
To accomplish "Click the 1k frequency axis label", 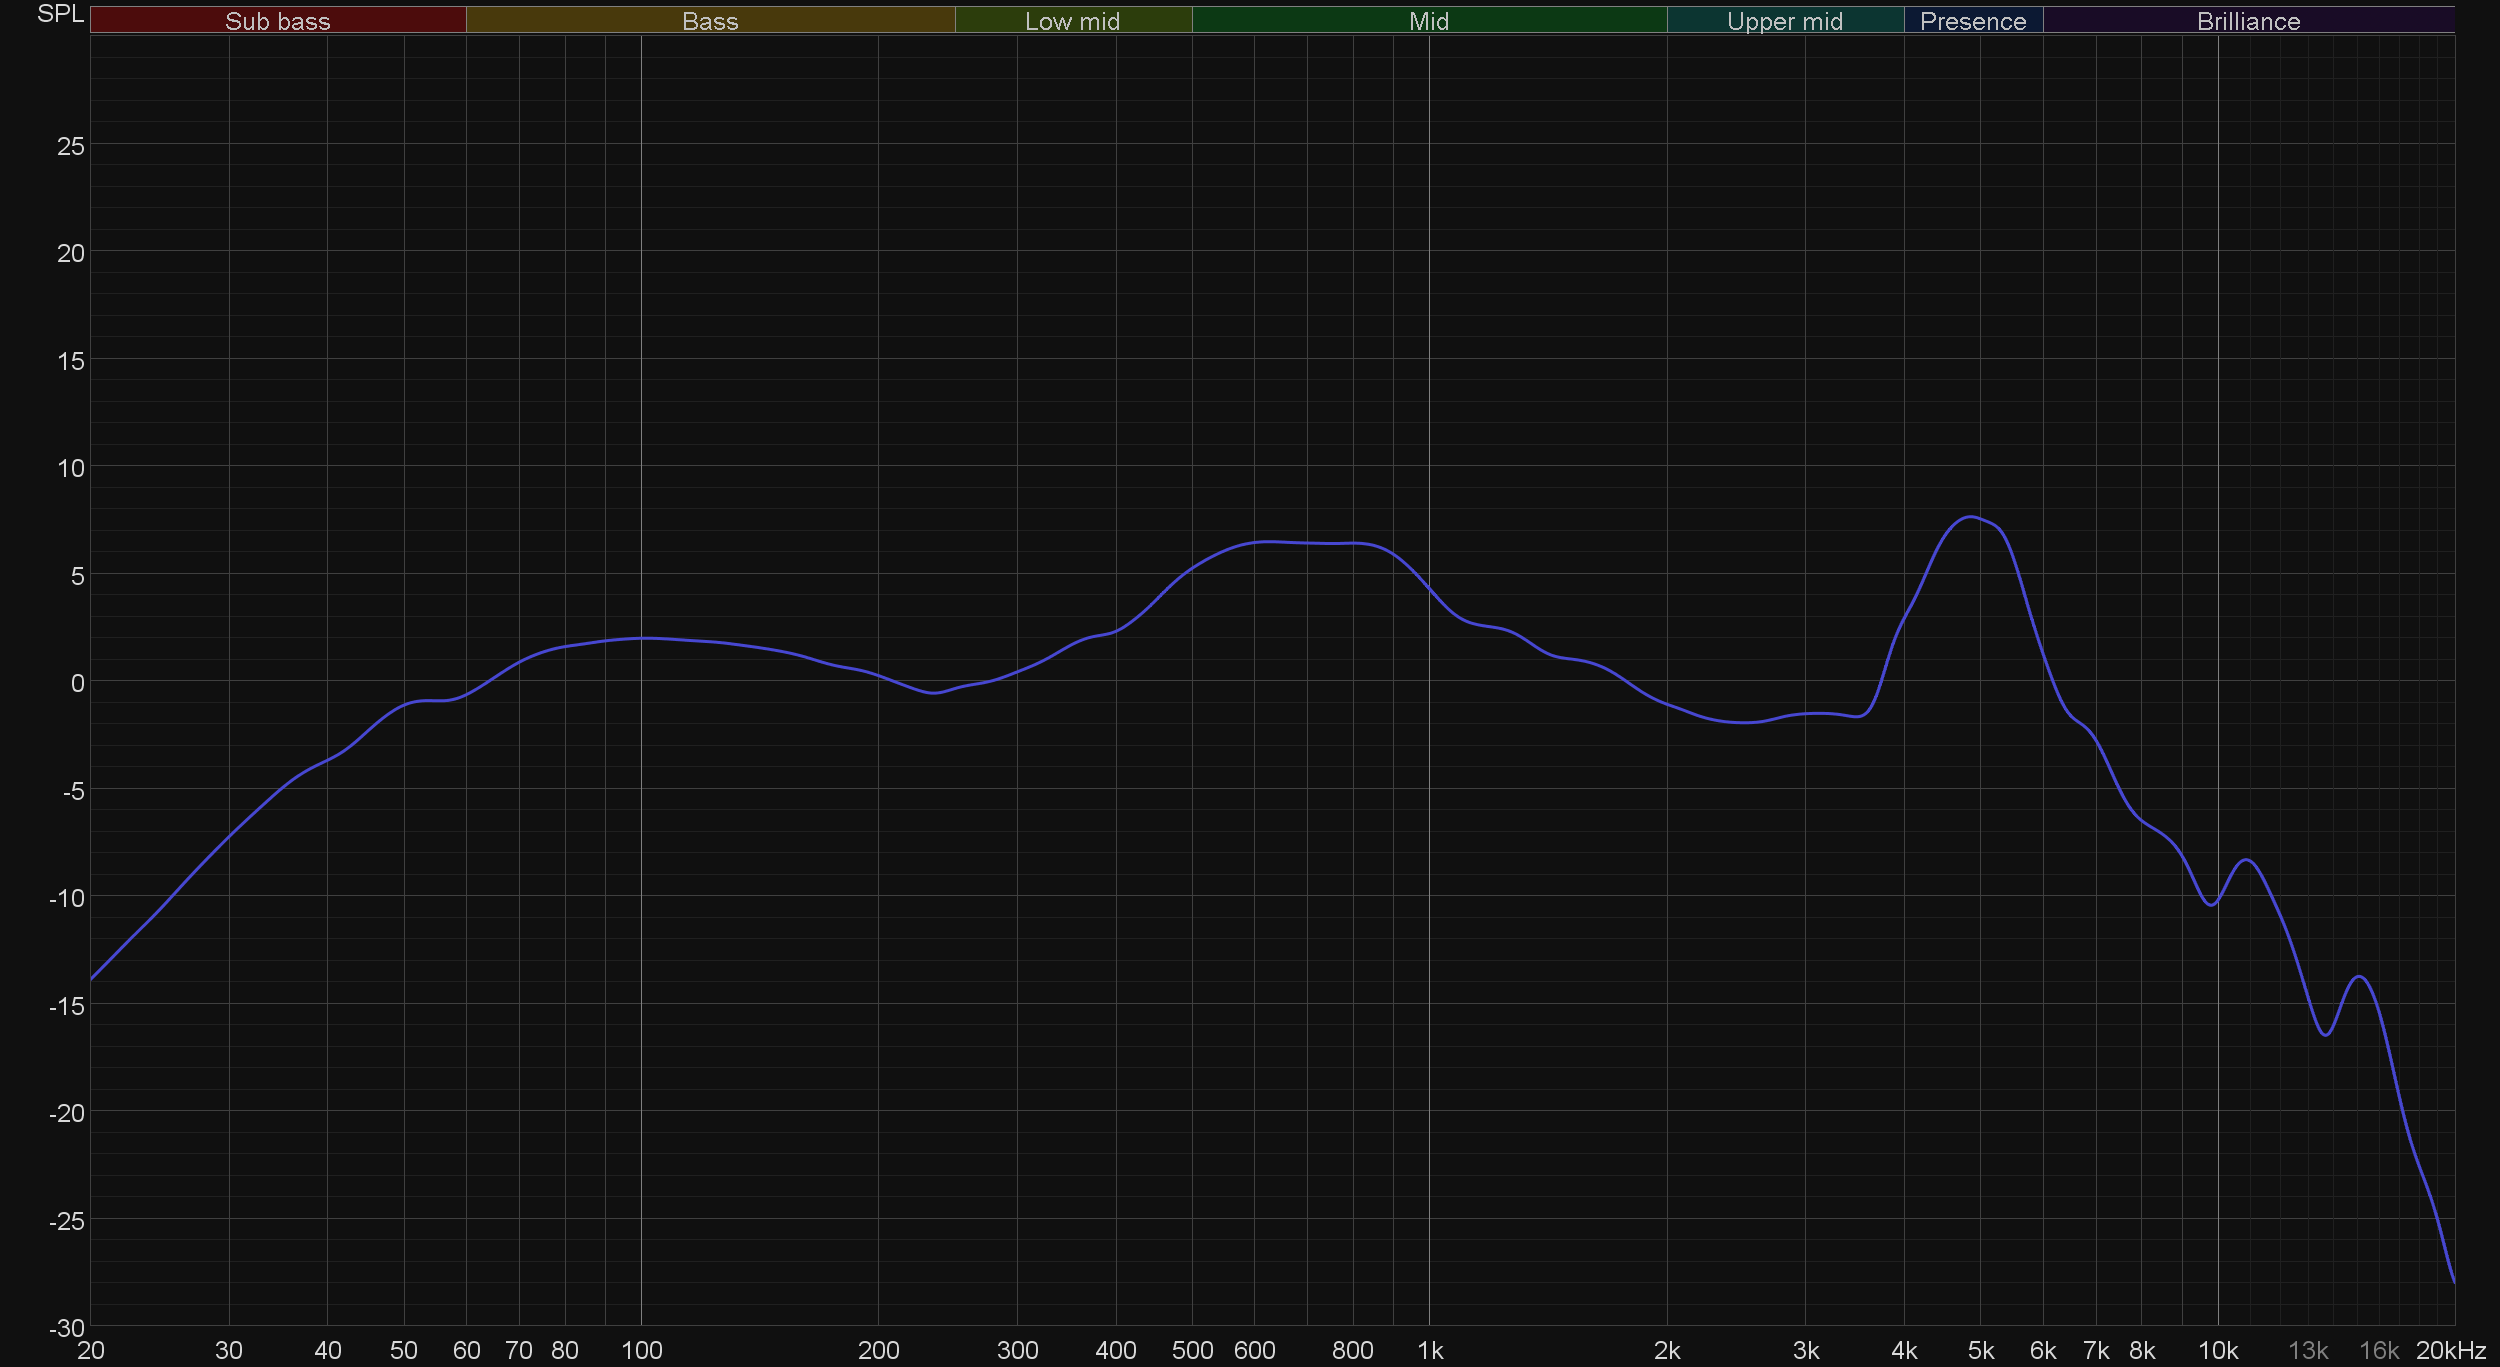I will [1430, 1351].
